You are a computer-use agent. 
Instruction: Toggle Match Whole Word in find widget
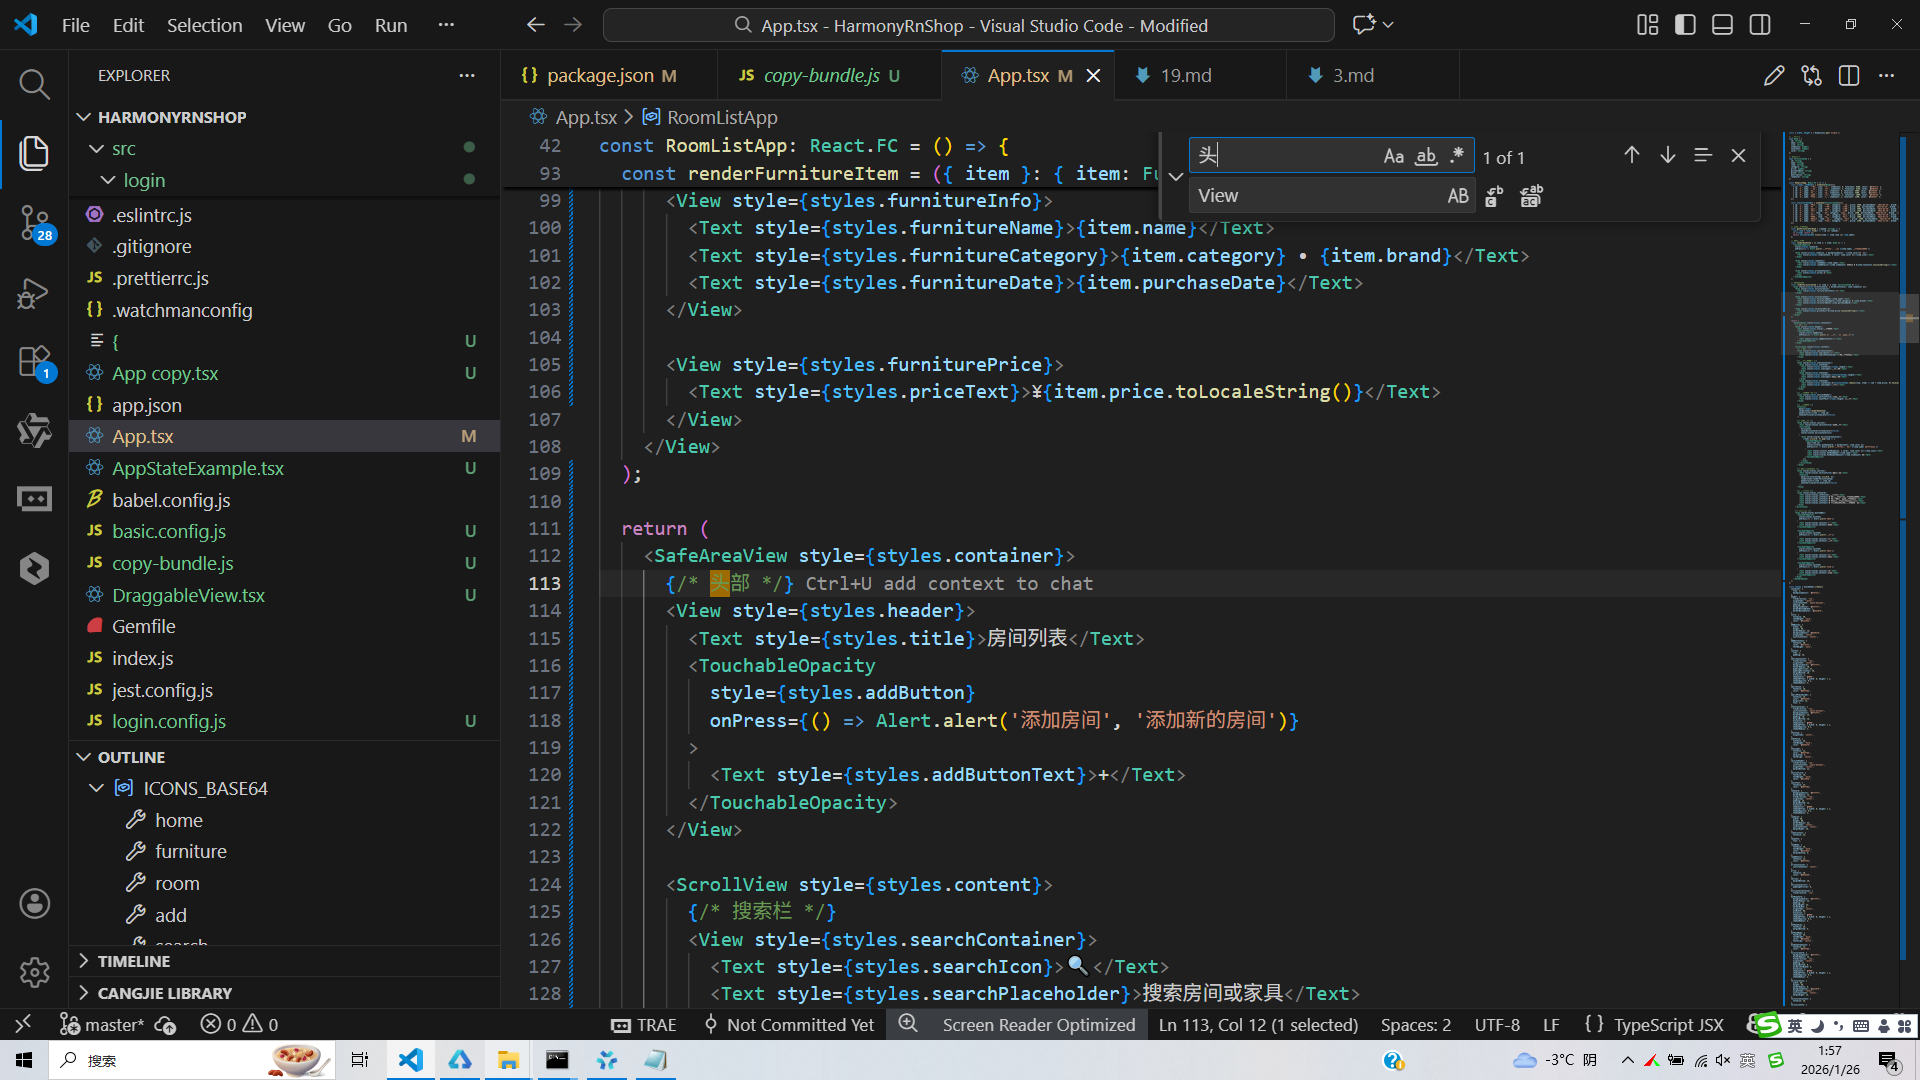(x=1426, y=156)
